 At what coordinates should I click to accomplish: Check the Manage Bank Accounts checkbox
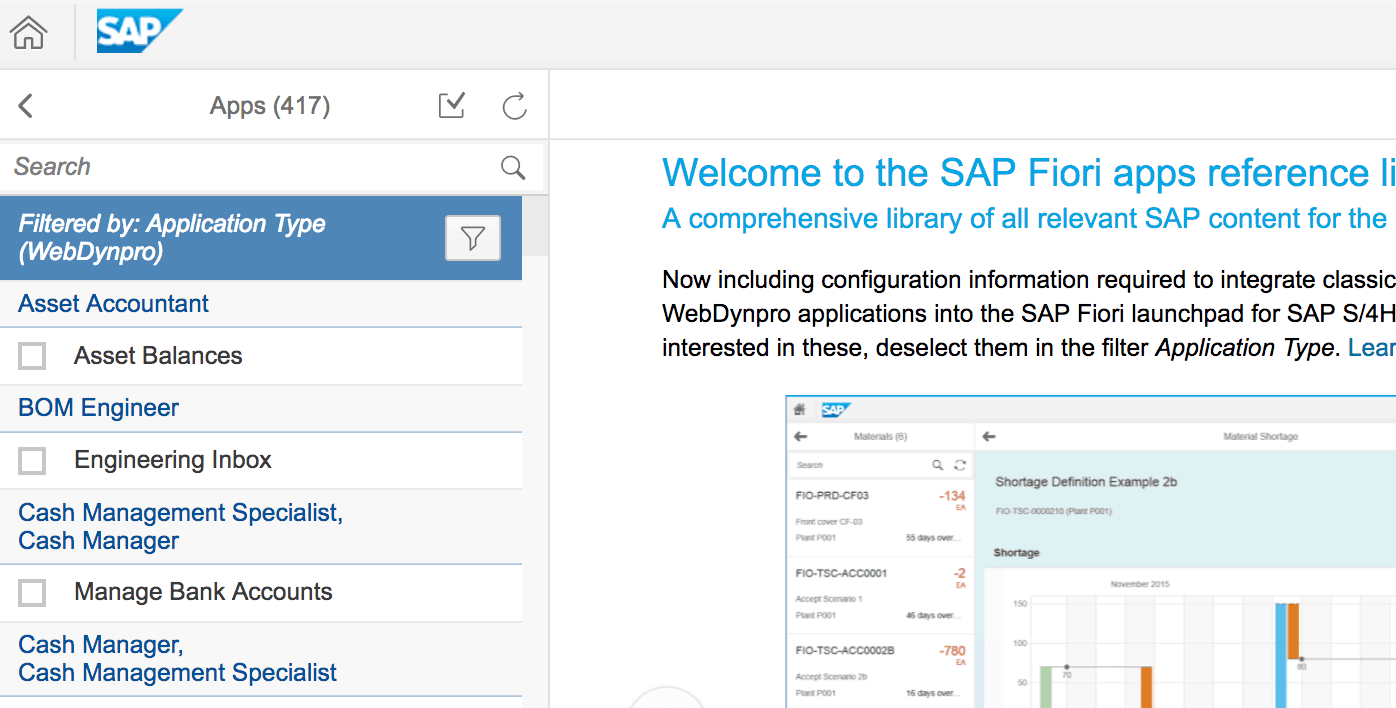point(33,592)
